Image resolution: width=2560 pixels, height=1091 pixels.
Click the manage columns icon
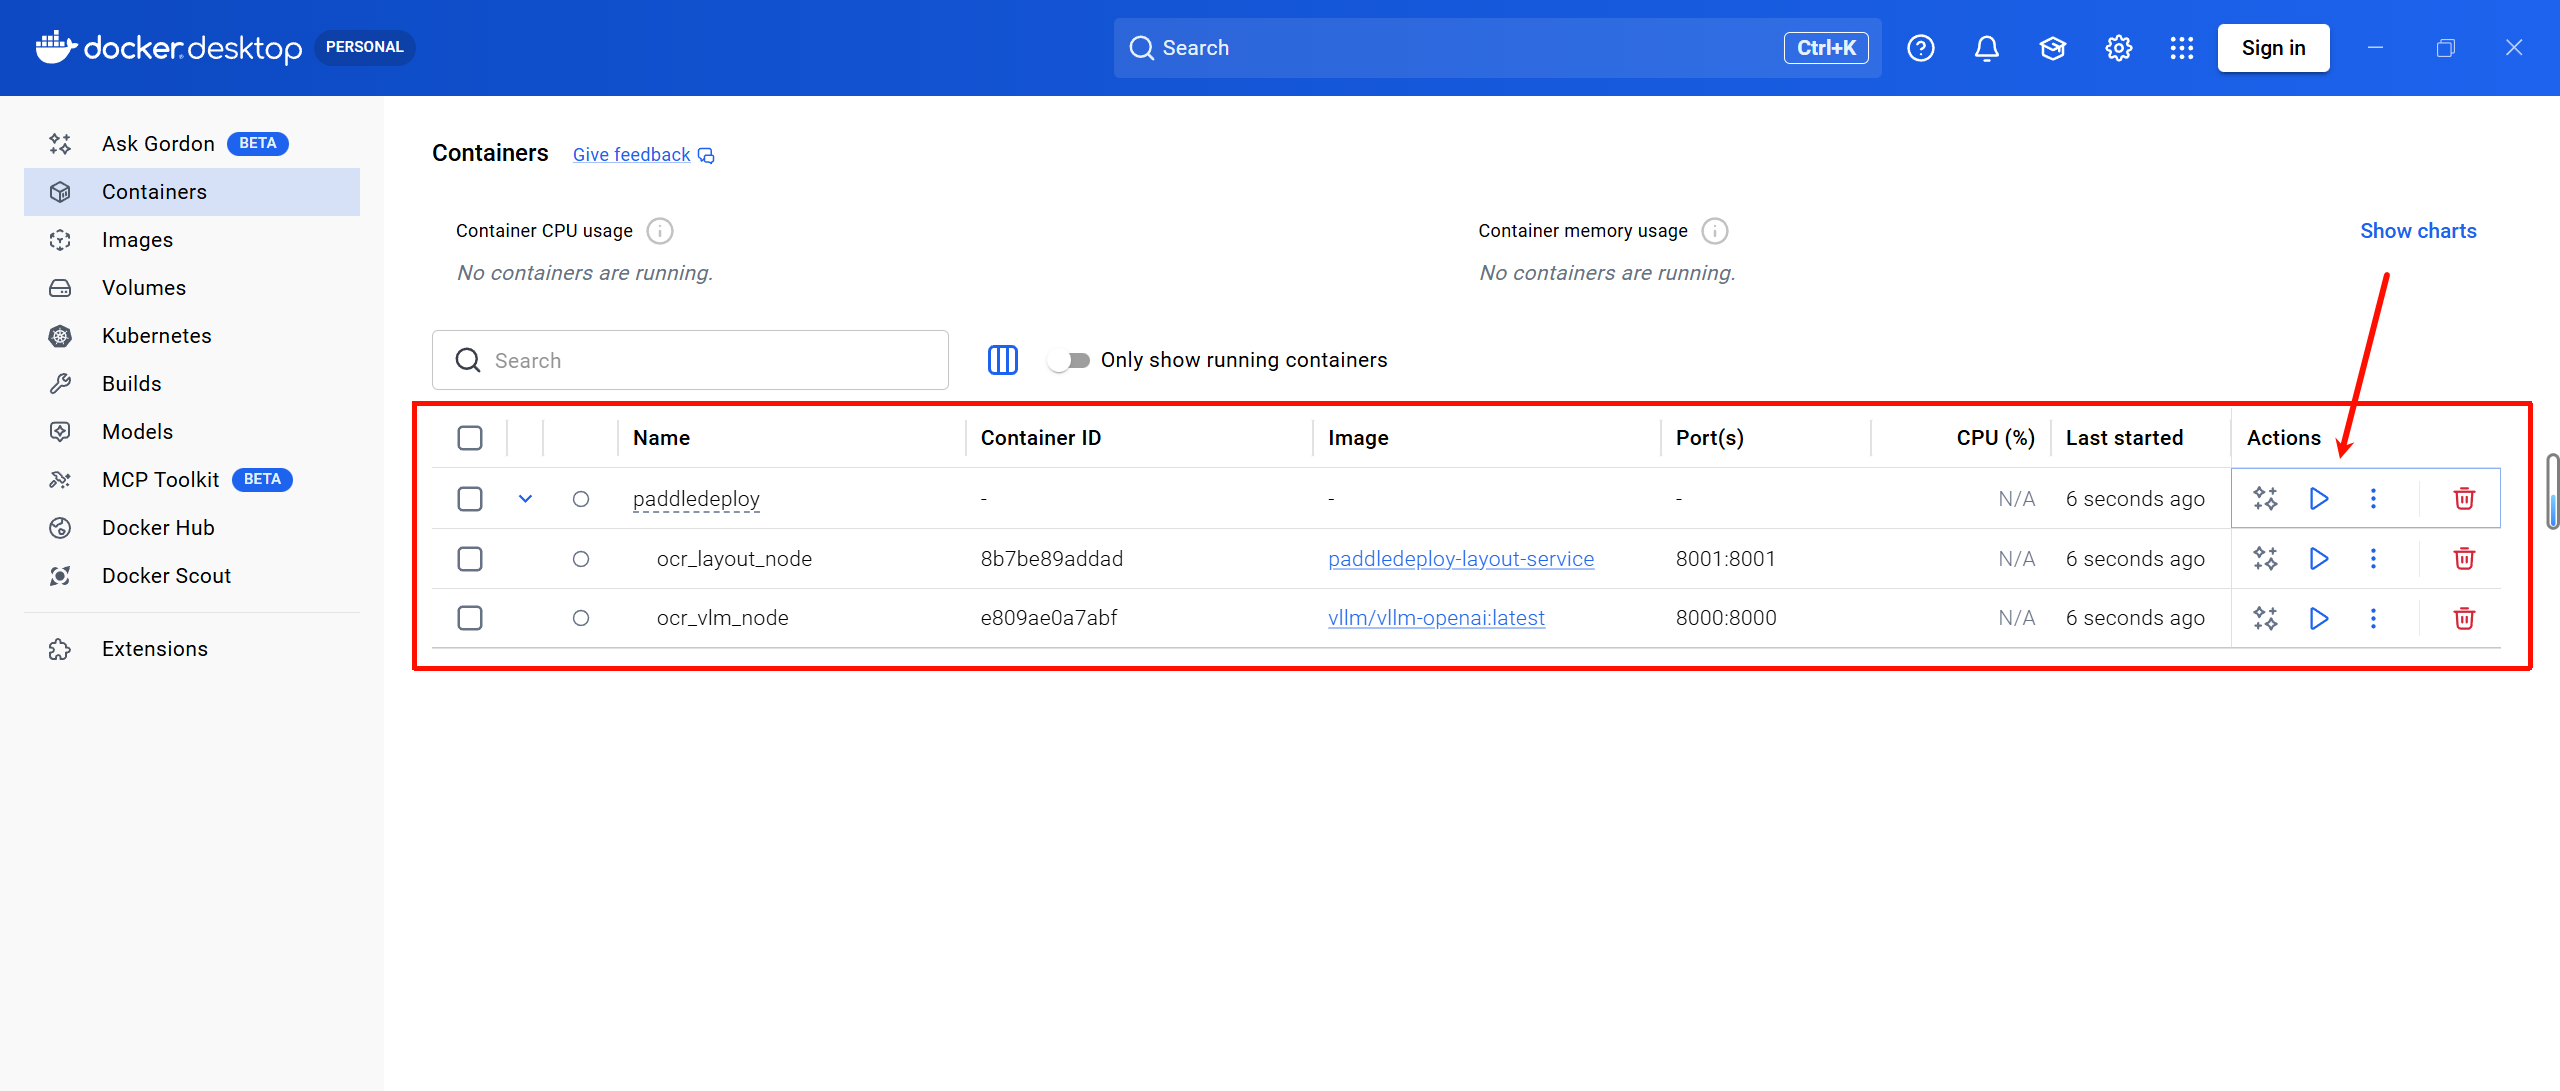[x=1002, y=360]
